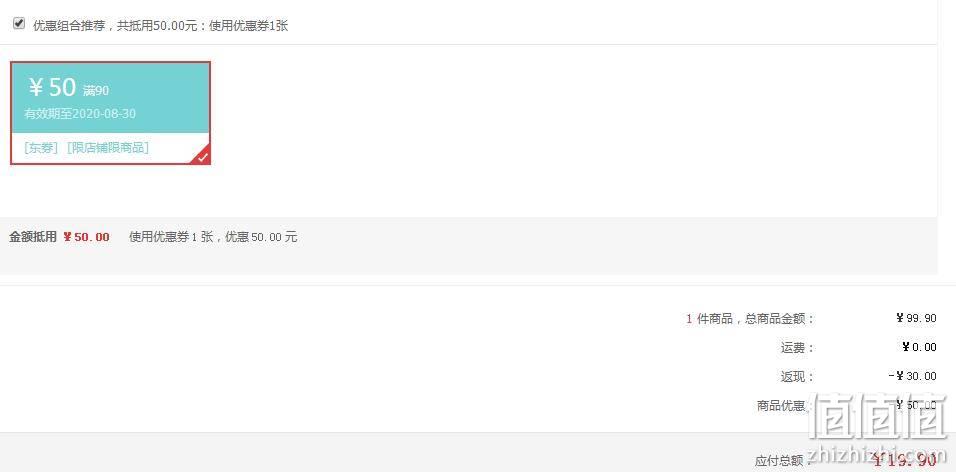Click the 满90 threshold text on the coupon
Screen dimensions: 956x472
tap(96, 91)
